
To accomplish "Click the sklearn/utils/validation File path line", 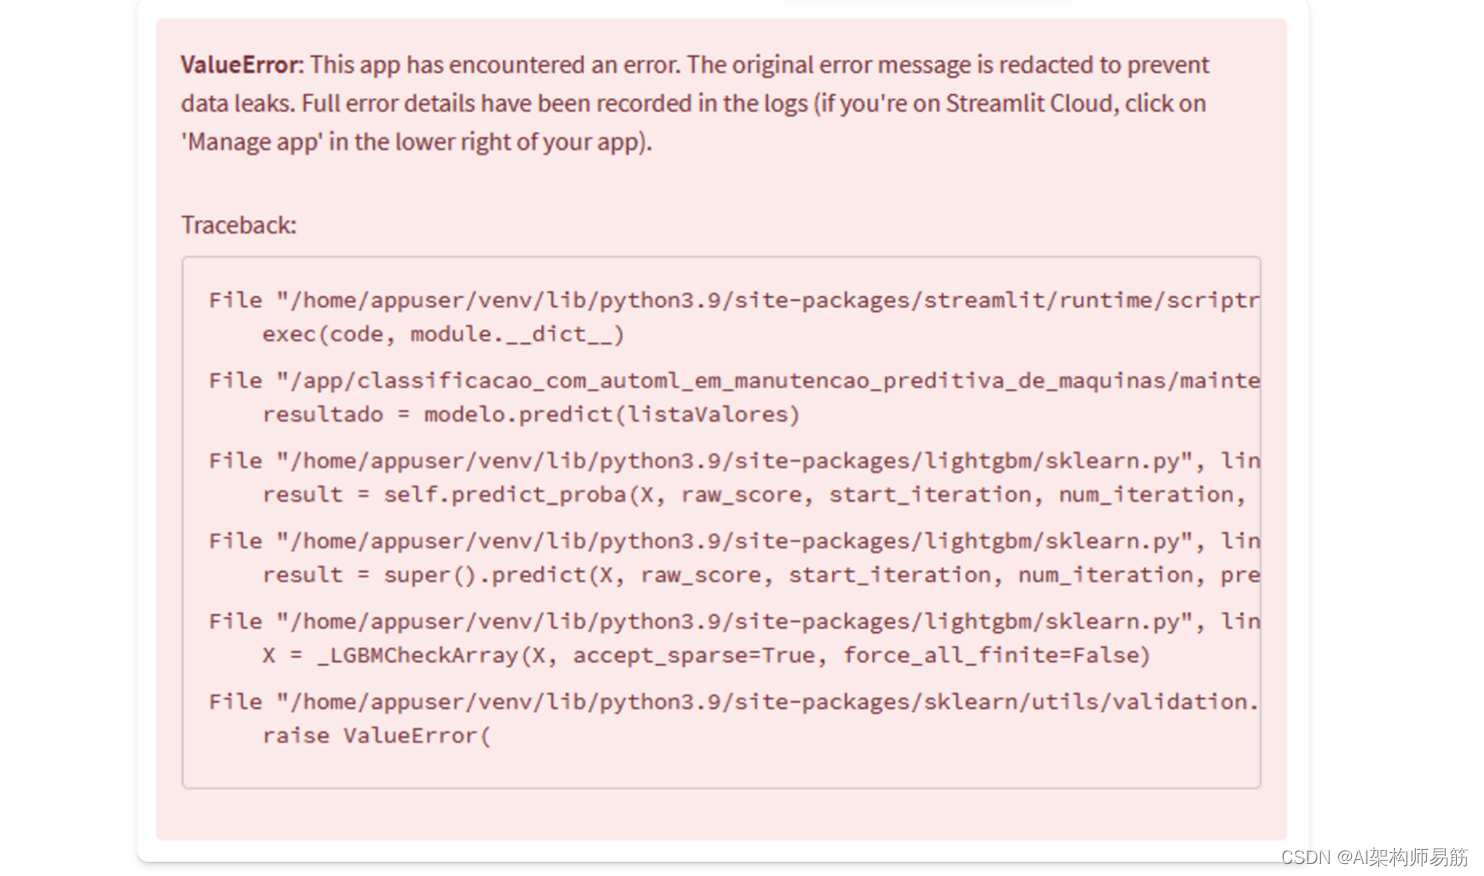I will pyautogui.click(x=734, y=702).
